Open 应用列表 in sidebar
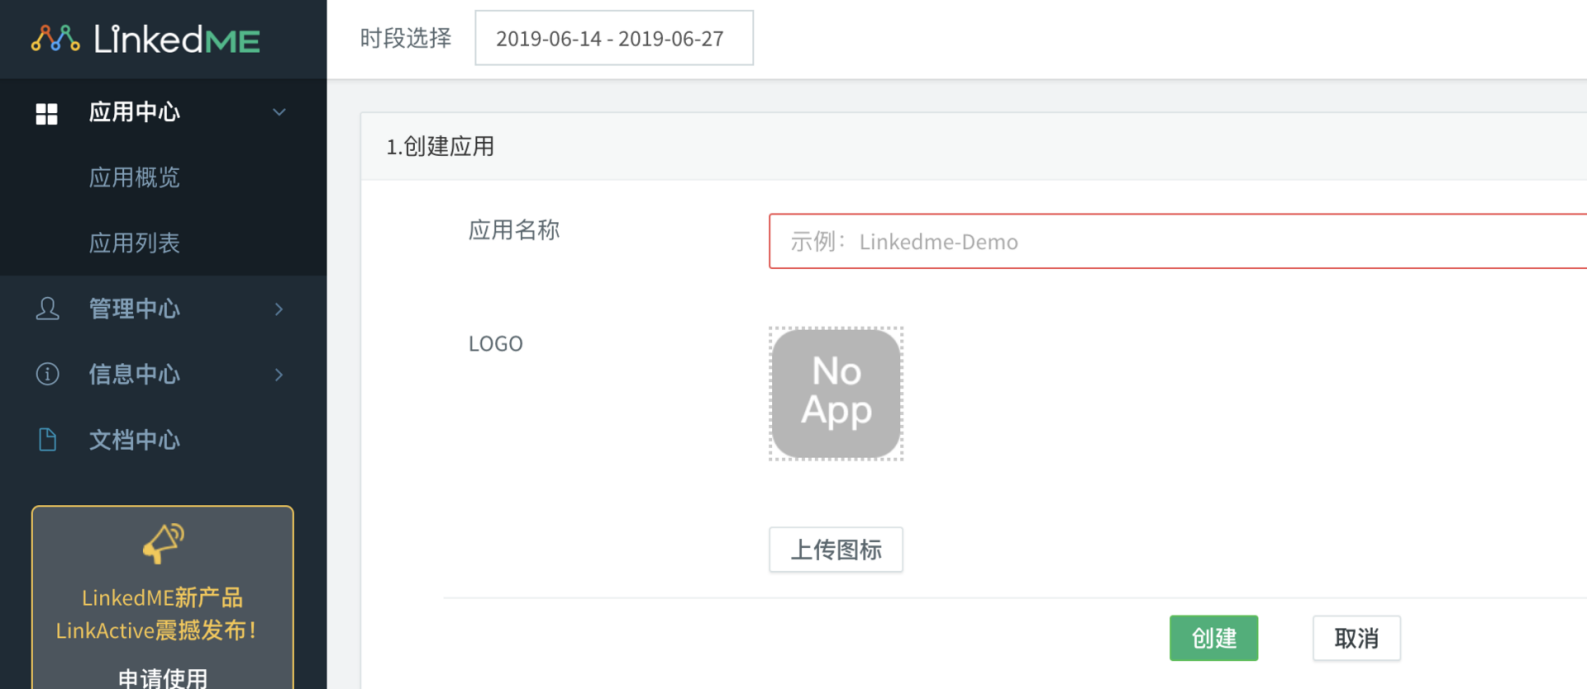 point(134,243)
